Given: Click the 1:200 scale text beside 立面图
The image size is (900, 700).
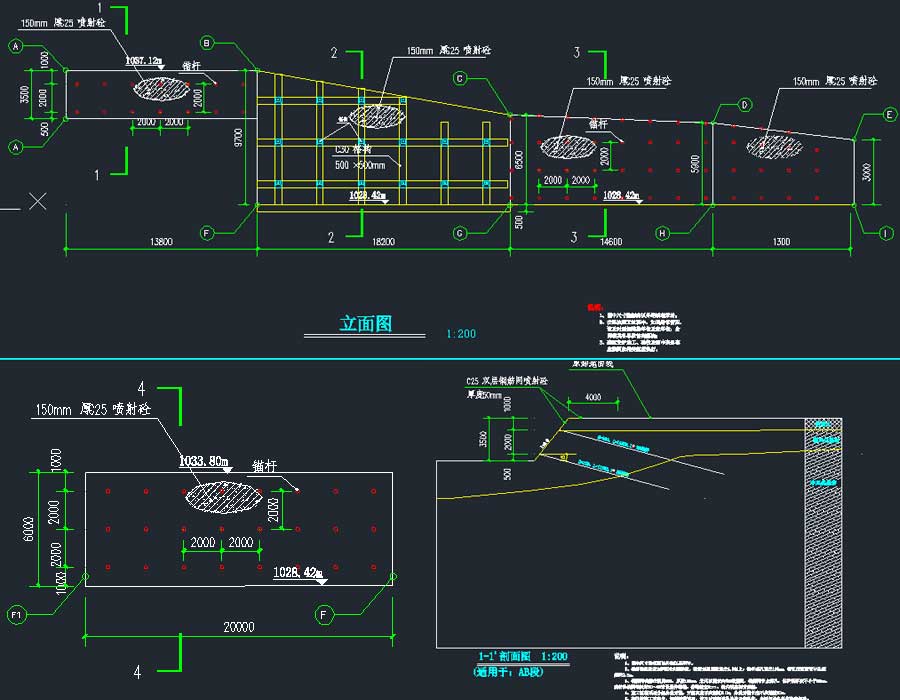Looking at the screenshot, I should pos(461,333).
